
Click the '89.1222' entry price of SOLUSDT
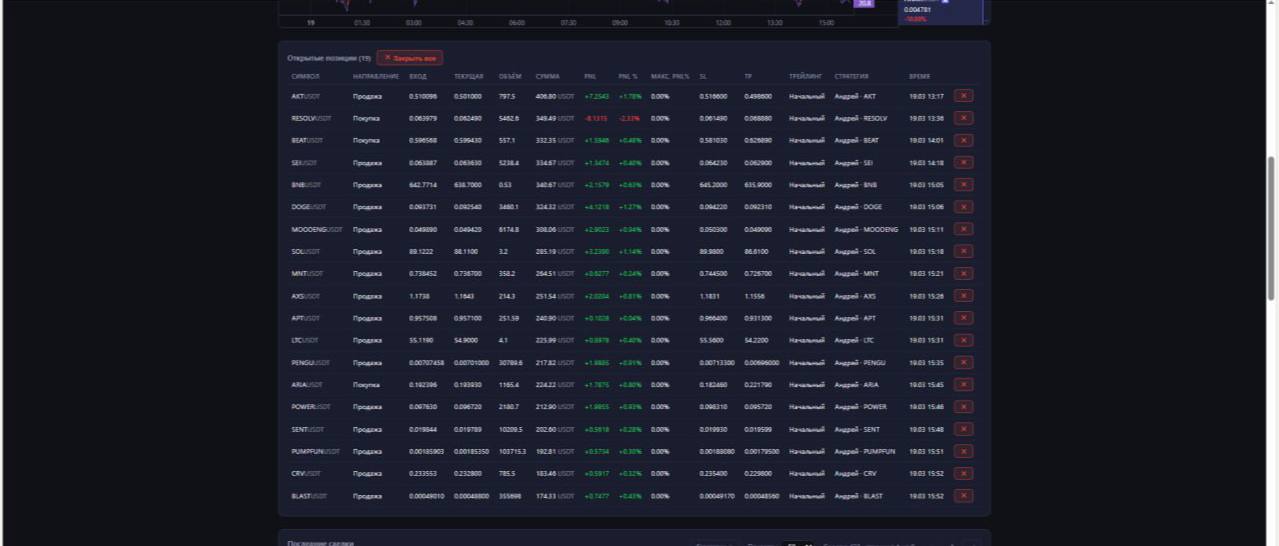pyautogui.click(x=421, y=251)
